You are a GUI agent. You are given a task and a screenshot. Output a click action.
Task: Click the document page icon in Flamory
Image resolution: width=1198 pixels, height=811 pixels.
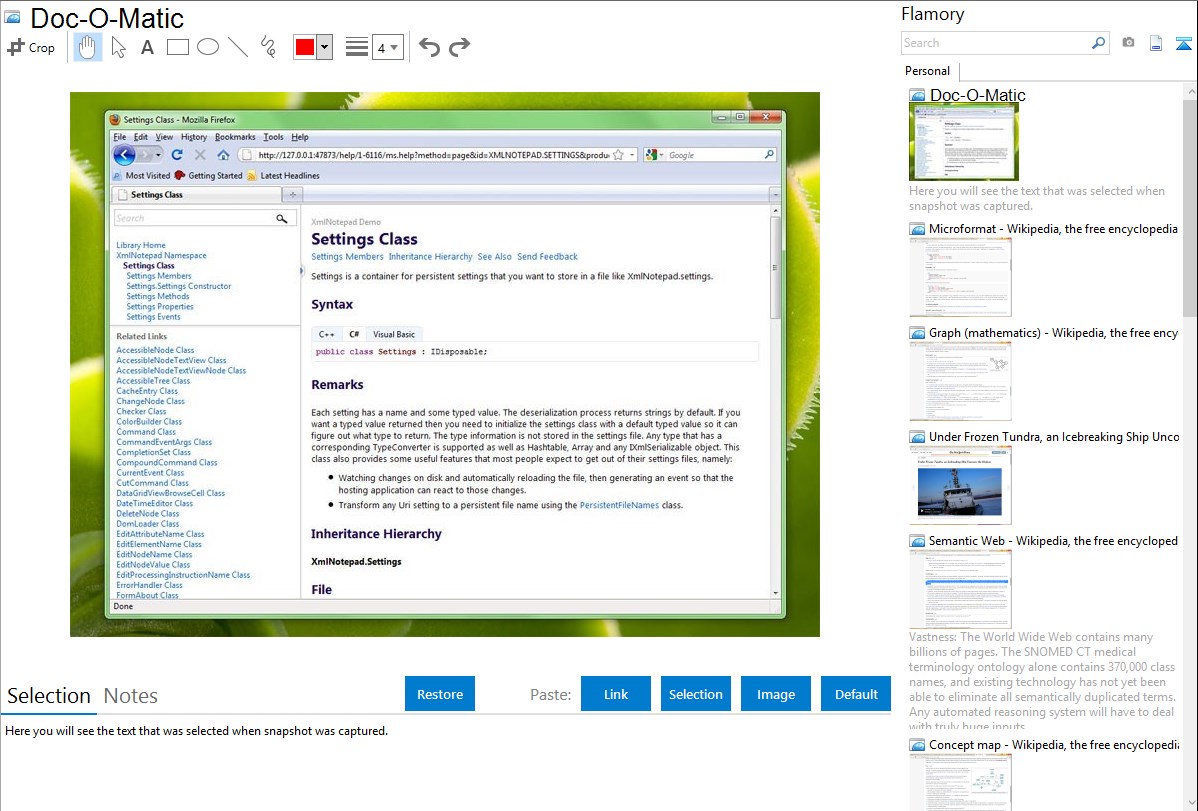click(x=1156, y=44)
